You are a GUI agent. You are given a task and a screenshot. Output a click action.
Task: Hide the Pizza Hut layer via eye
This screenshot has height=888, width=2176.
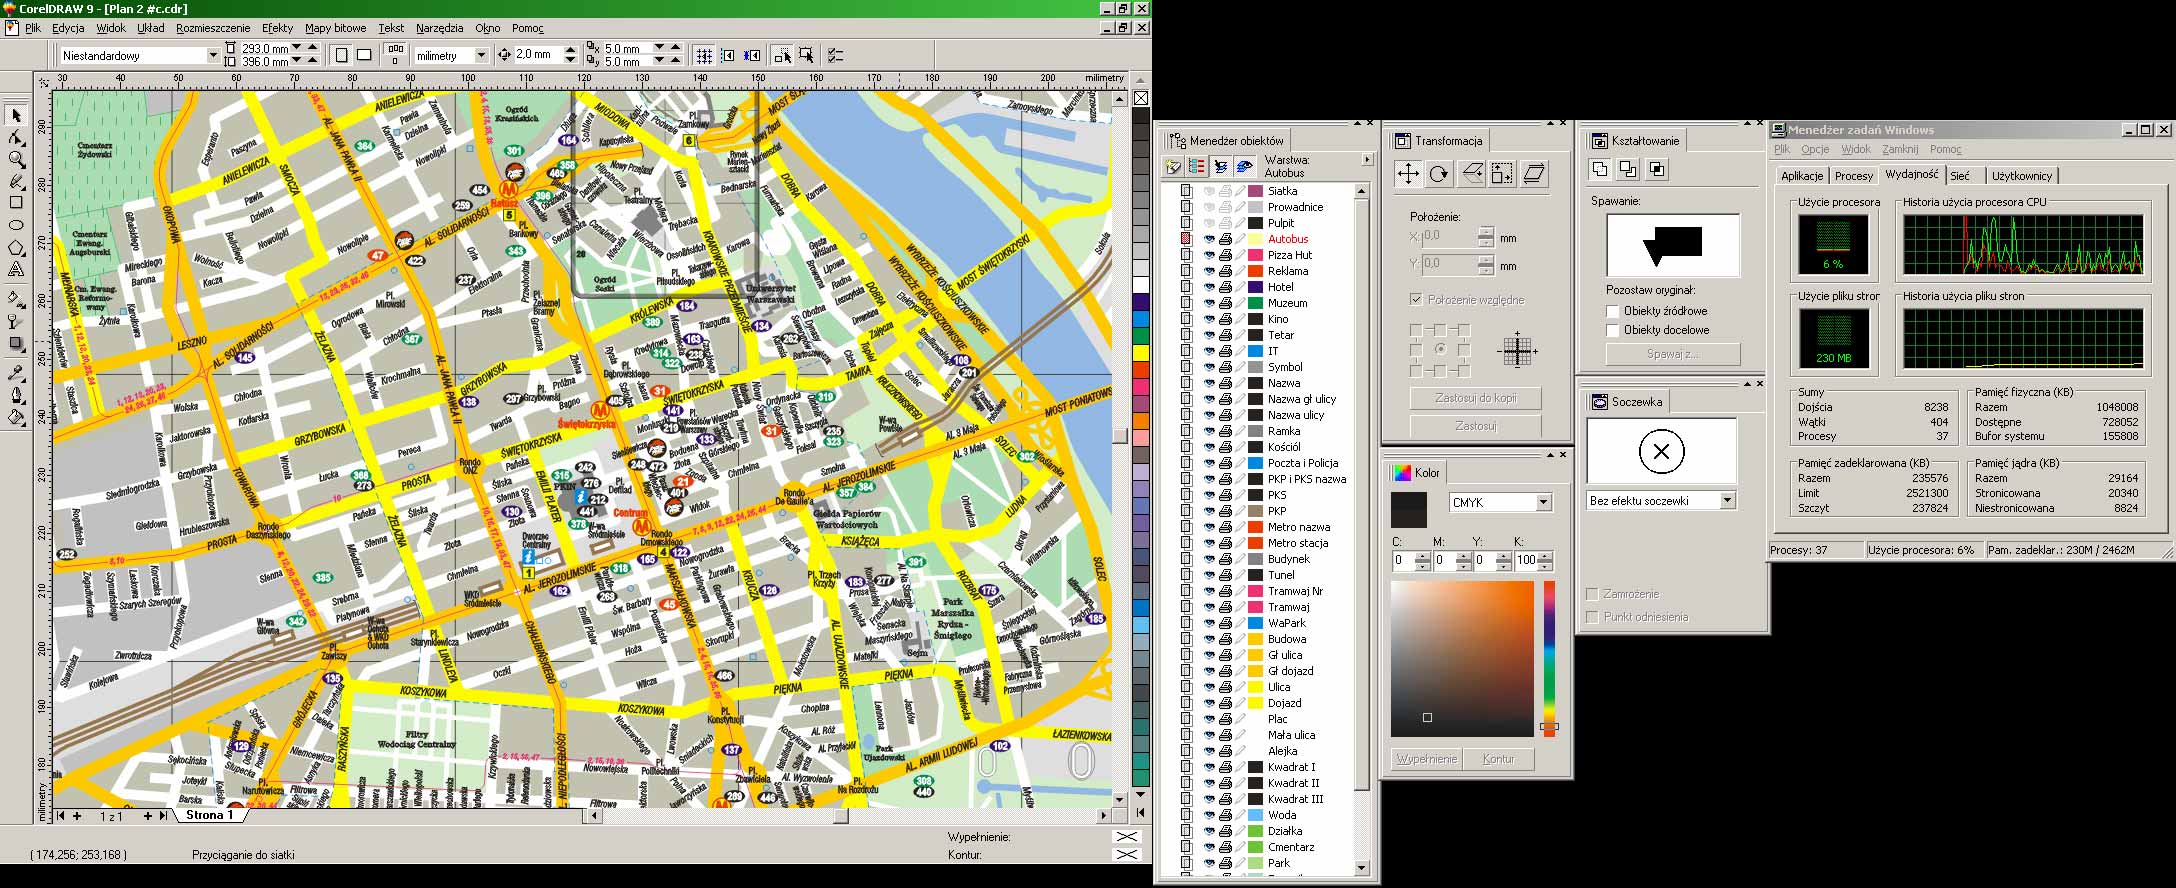(x=1209, y=255)
